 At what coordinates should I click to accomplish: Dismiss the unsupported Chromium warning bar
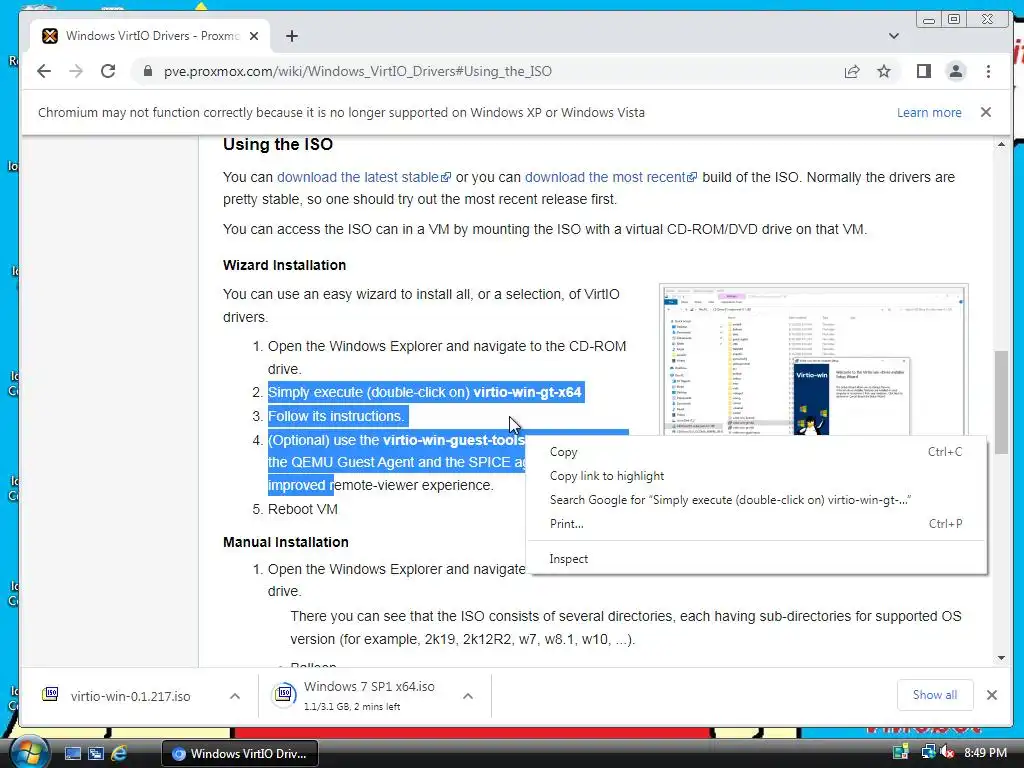coord(985,112)
